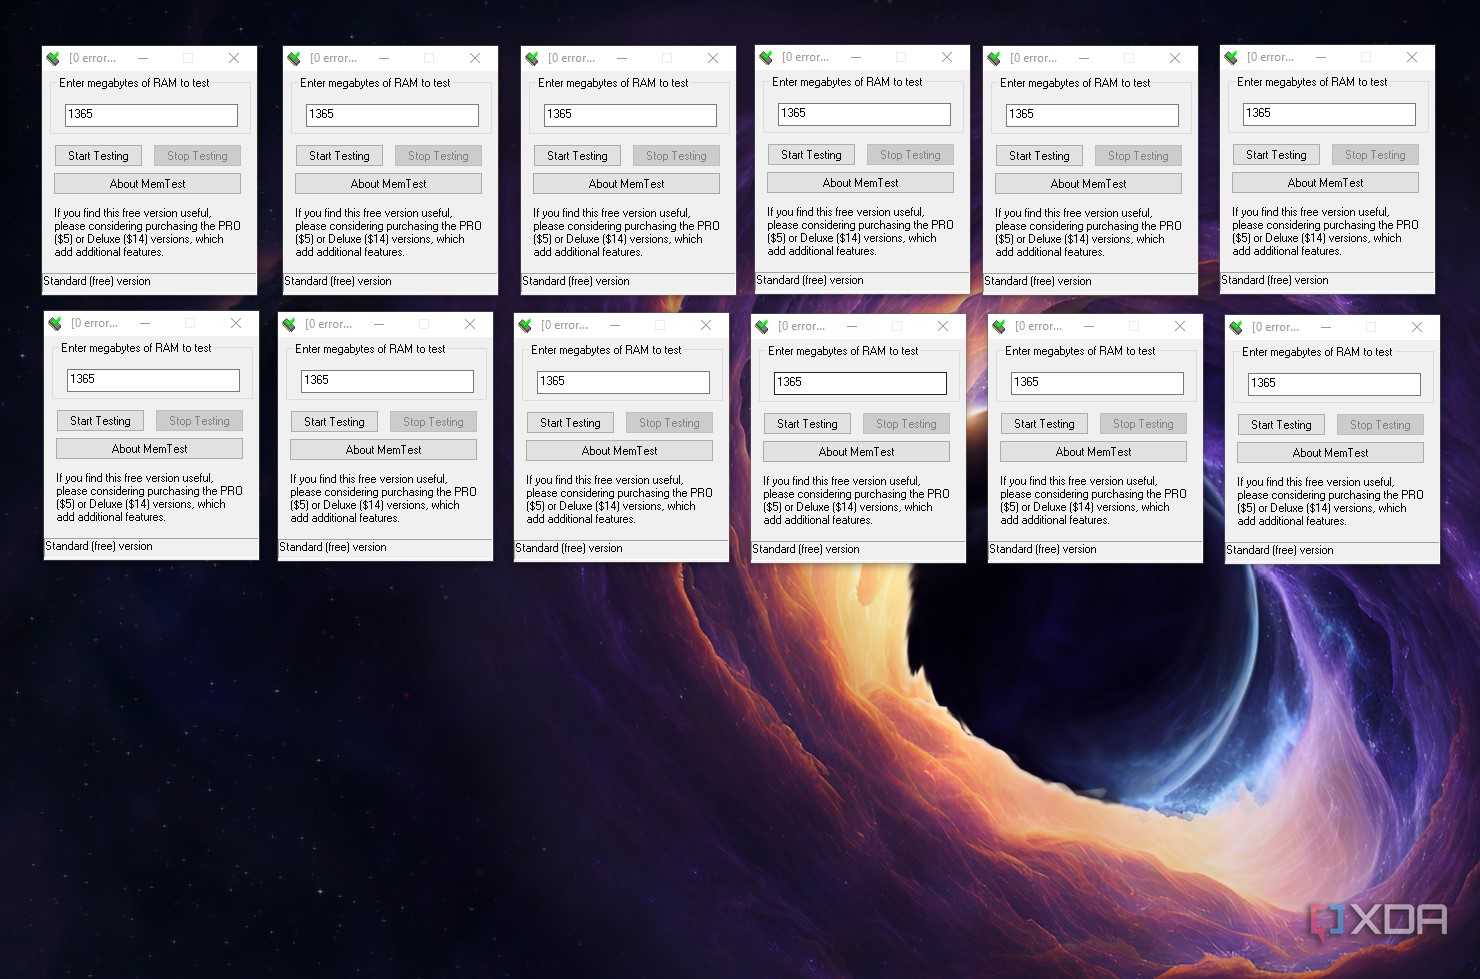Focus the RAM megabytes field in fourth bottom-row window
Viewport: 1480px width, 979px height.
pos(860,383)
